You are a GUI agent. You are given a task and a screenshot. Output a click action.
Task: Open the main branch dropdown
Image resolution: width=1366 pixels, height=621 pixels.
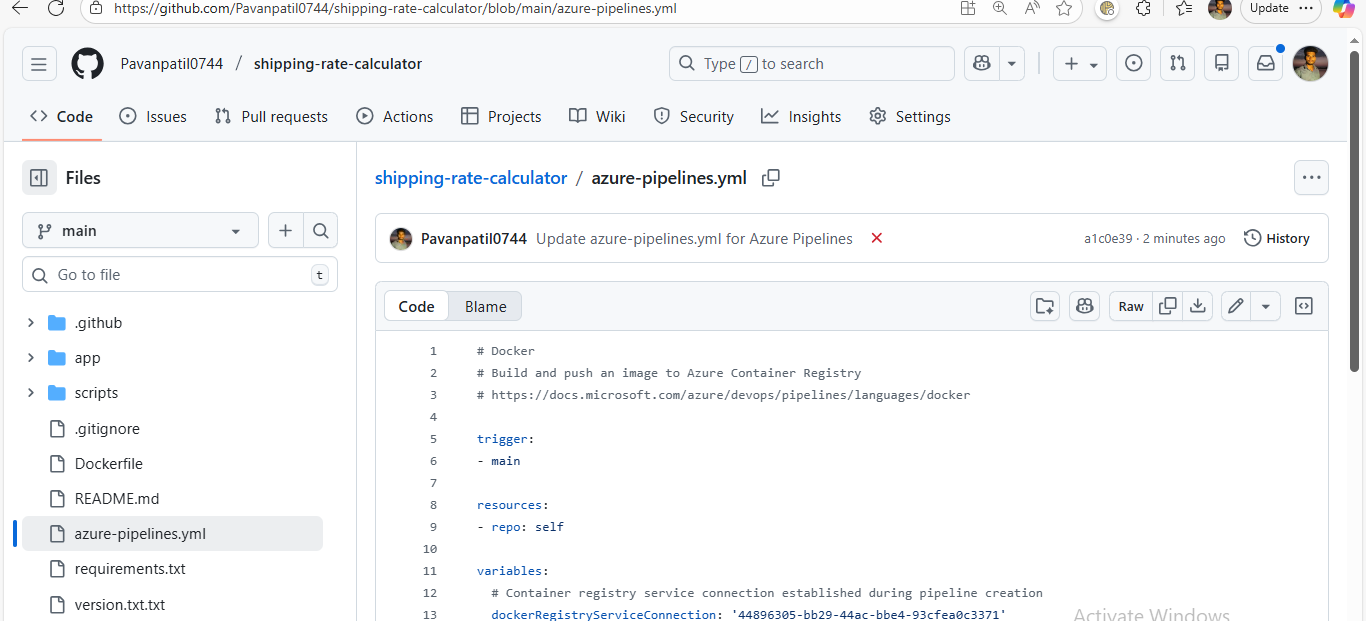click(140, 231)
